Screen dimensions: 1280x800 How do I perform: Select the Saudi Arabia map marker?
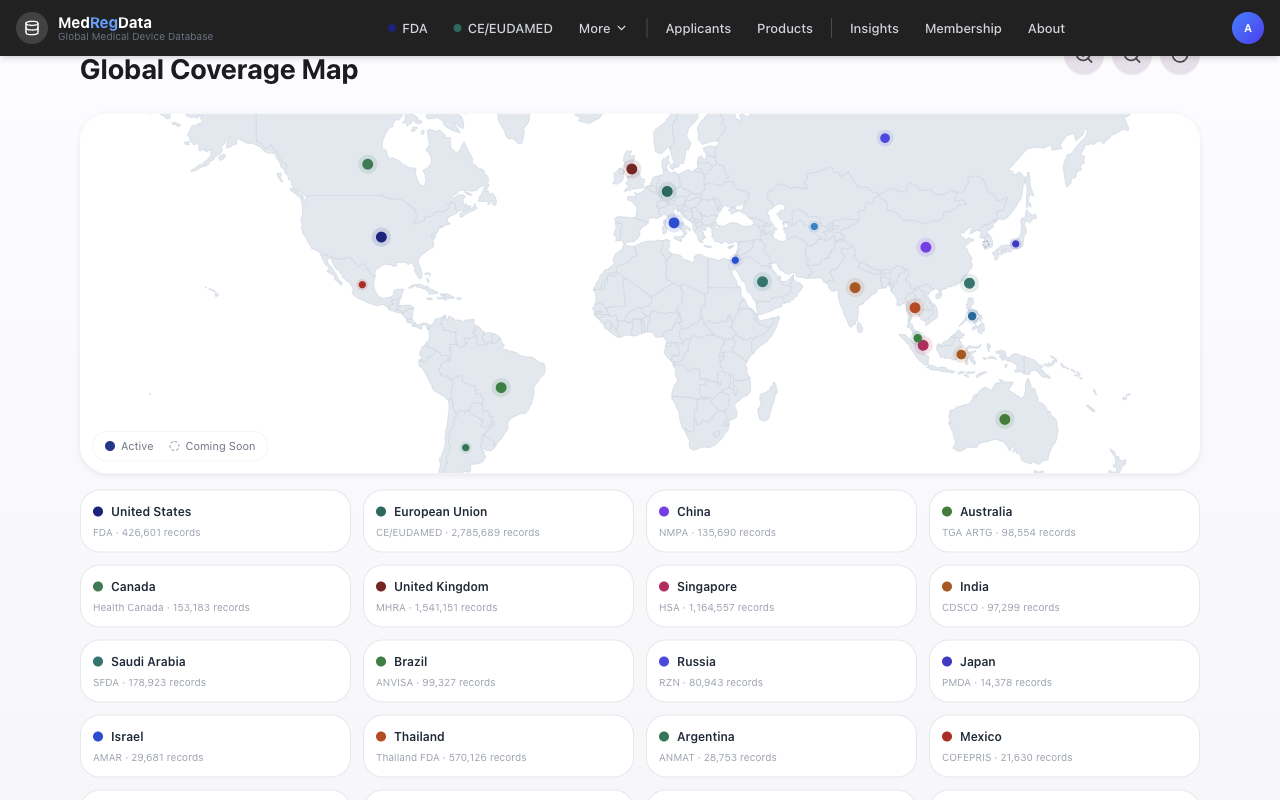pos(762,282)
